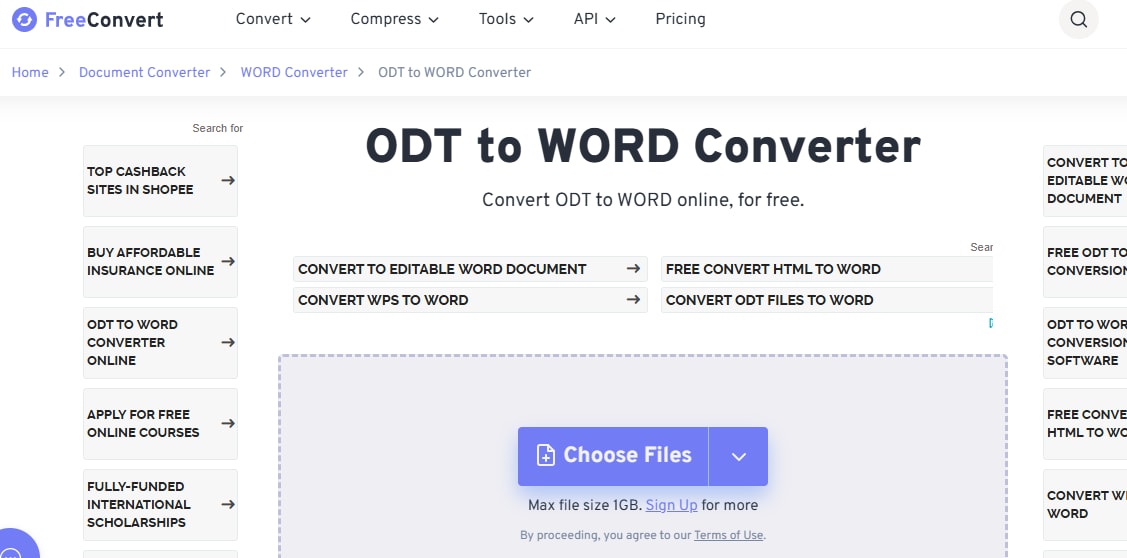1127x558 pixels.
Task: Click the FreeConvert brand name text
Action: tap(104, 19)
